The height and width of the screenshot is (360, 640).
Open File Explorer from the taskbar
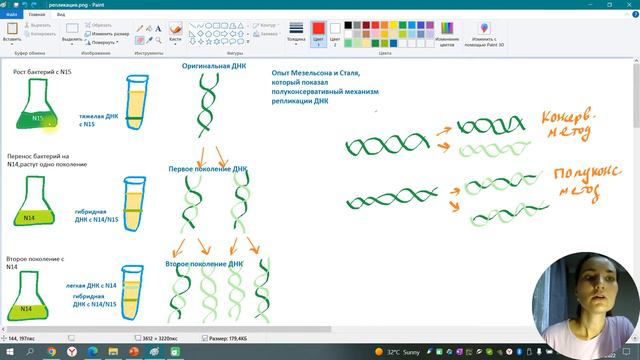[x=113, y=351]
